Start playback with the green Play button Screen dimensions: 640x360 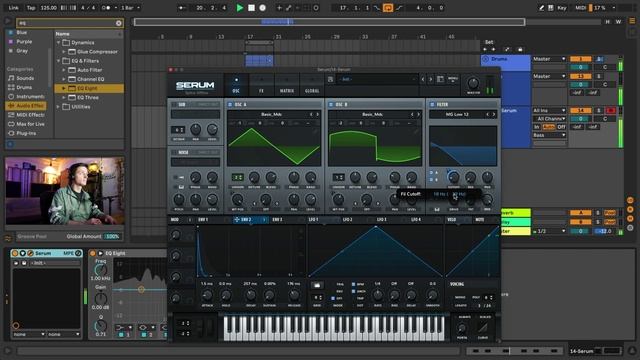pyautogui.click(x=240, y=8)
